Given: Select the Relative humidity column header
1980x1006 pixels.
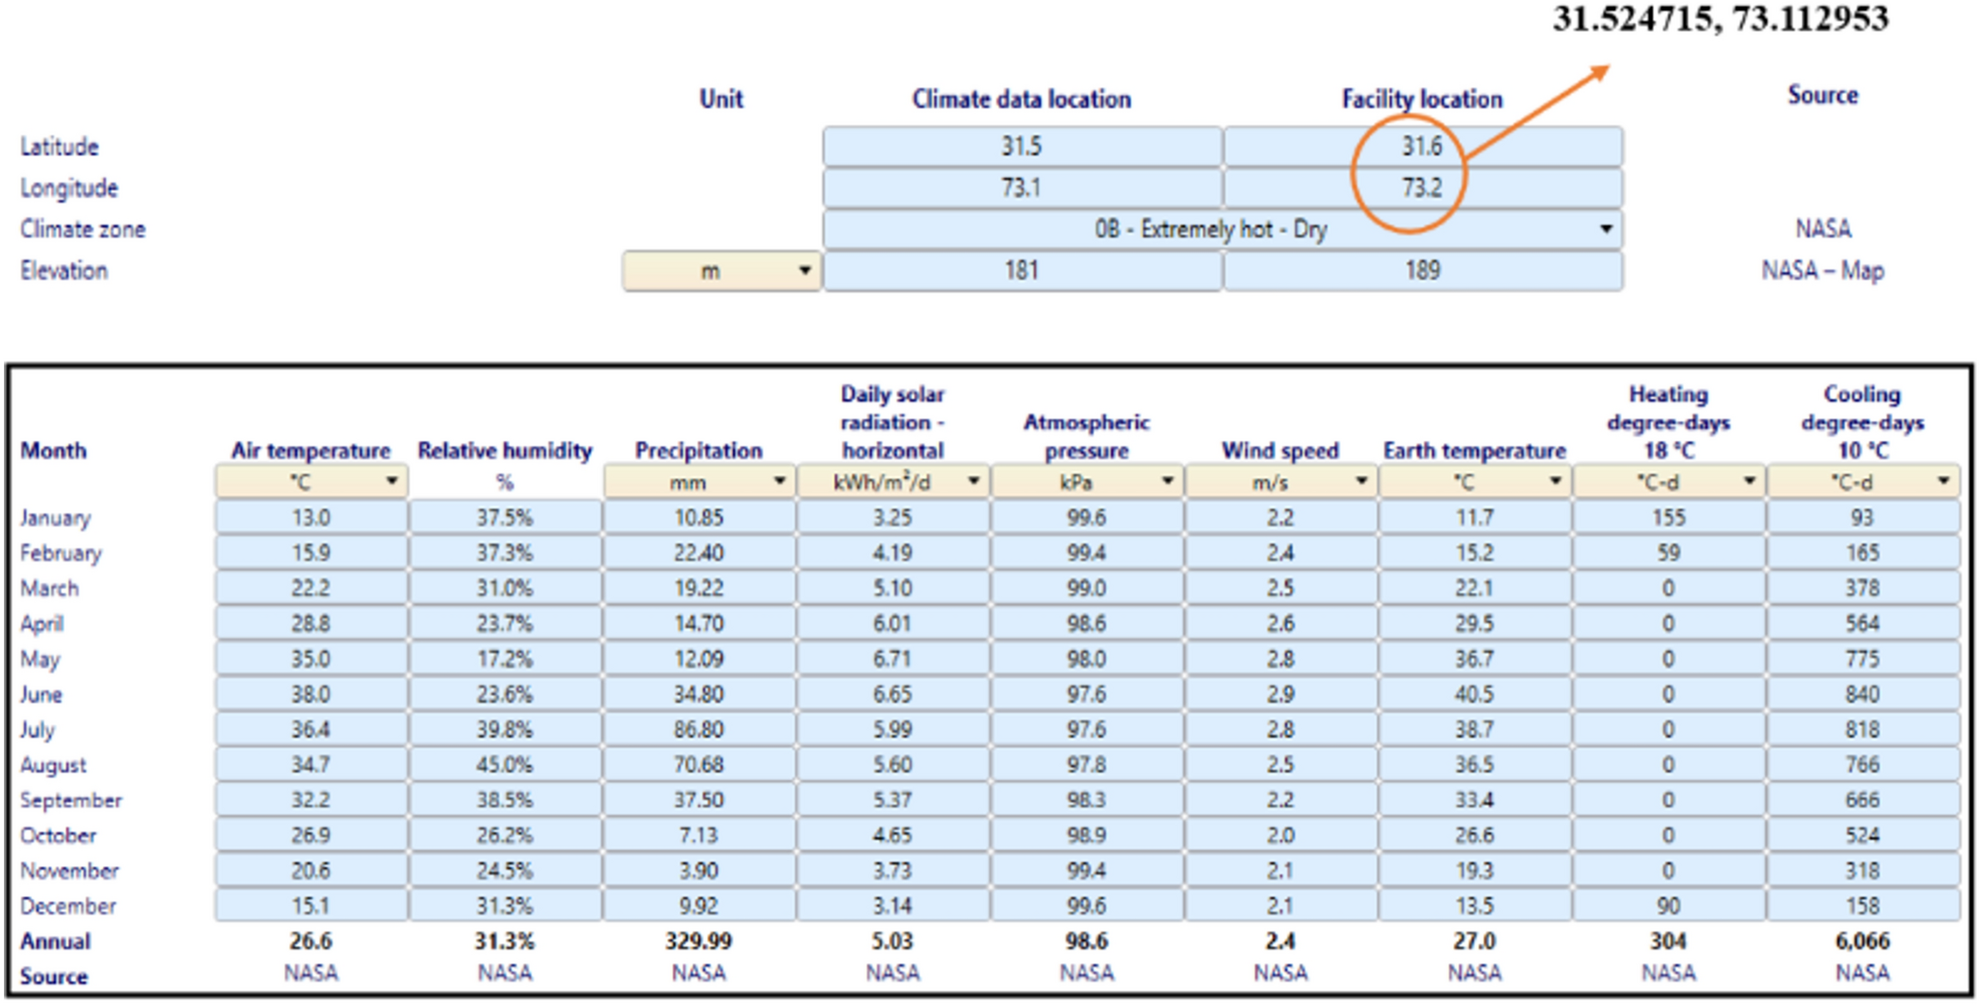Looking at the screenshot, I should coord(505,451).
